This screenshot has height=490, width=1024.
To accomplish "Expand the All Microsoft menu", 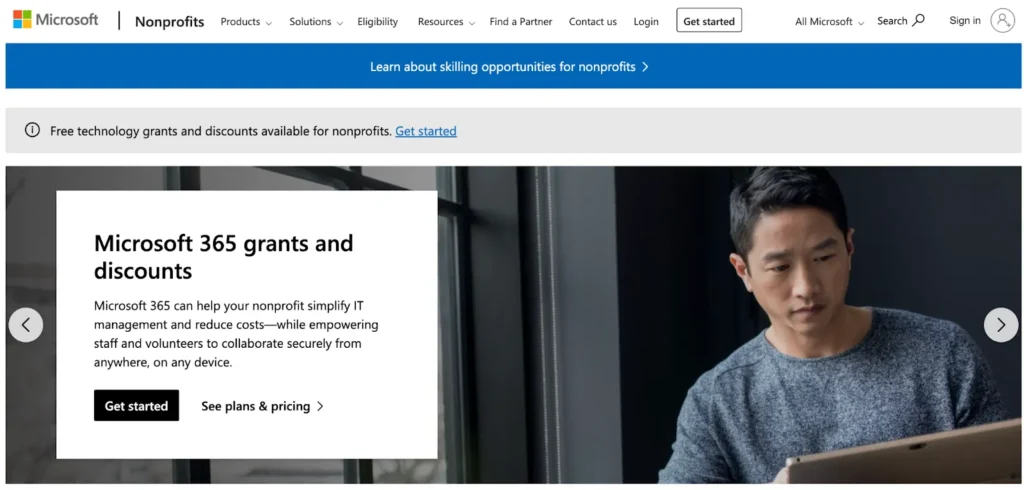I will 829,22.
